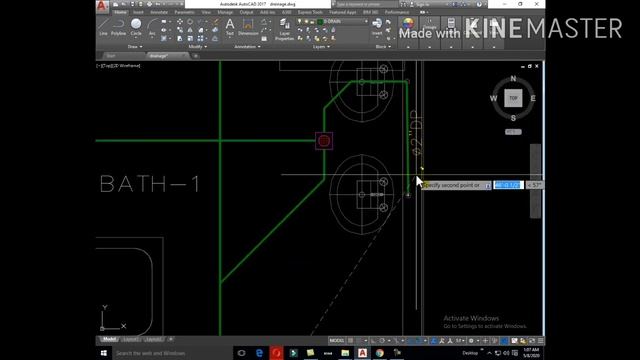The image size is (640, 360).
Task: Switch to the Insert ribbon tab
Action: (x=138, y=13)
